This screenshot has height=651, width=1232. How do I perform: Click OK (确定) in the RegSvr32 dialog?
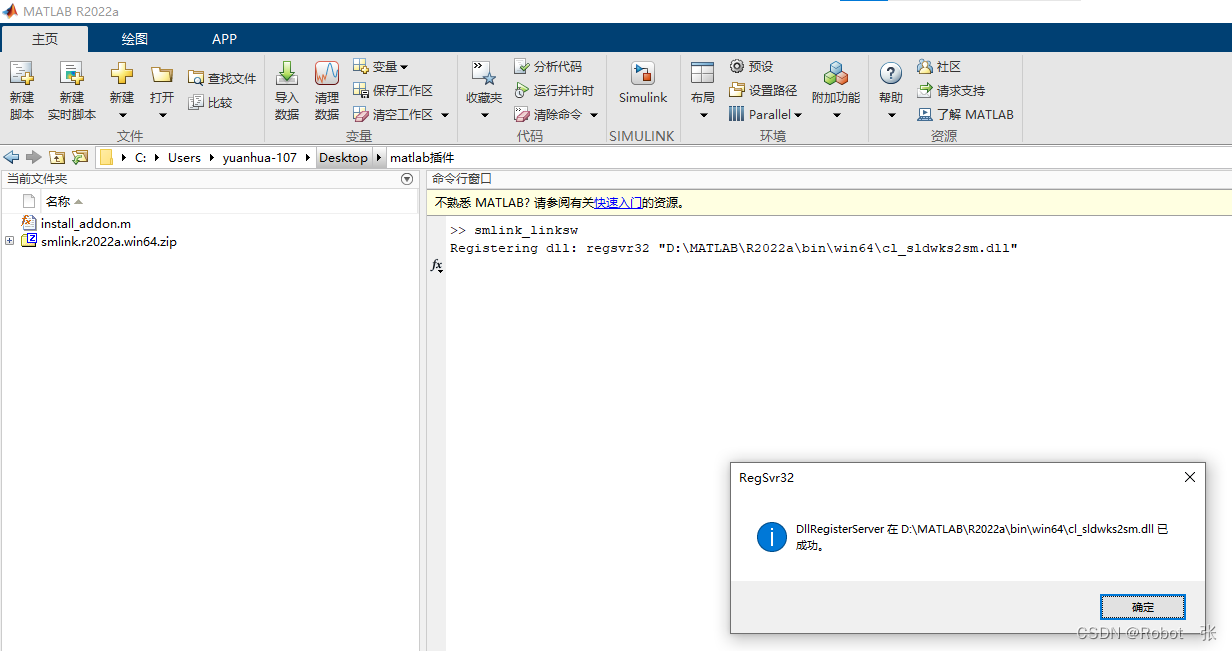1143,607
